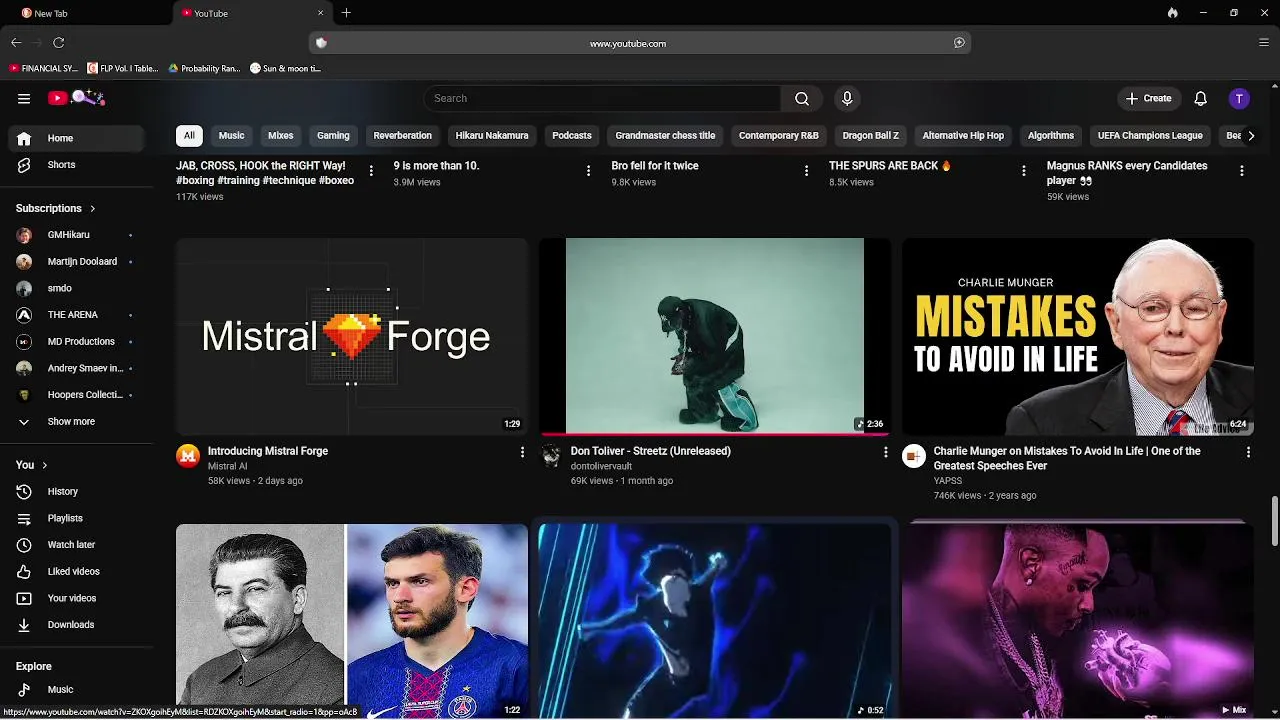This screenshot has width=1280, height=720.
Task: Open Shorts in sidebar
Action: (x=76, y=165)
